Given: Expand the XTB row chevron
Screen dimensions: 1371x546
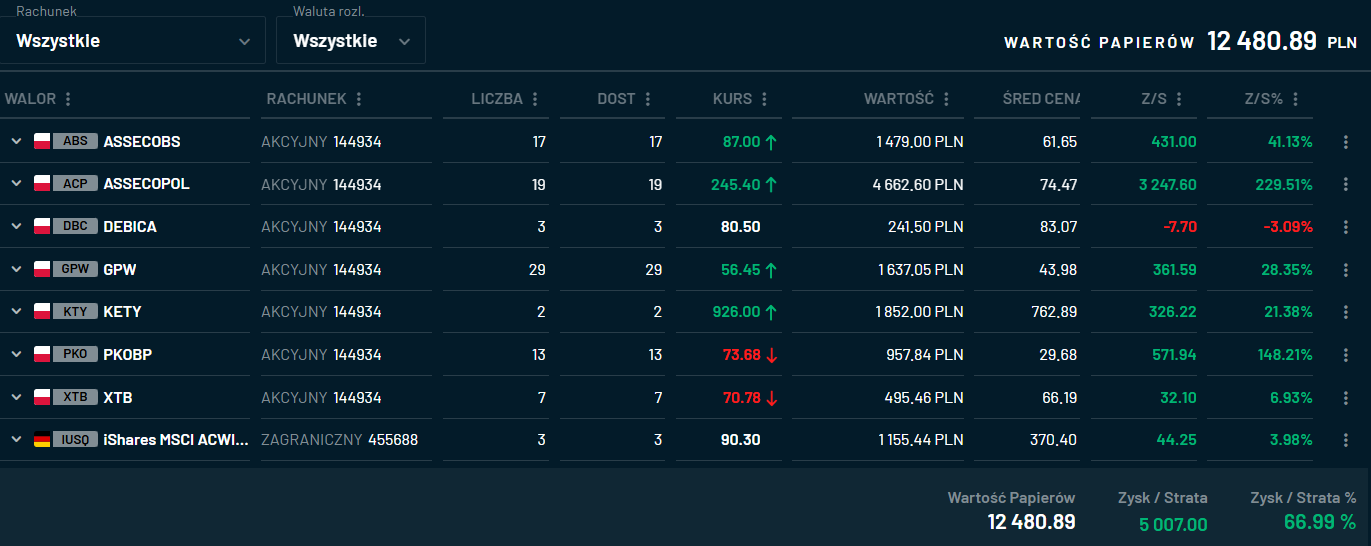Looking at the screenshot, I should point(16,398).
